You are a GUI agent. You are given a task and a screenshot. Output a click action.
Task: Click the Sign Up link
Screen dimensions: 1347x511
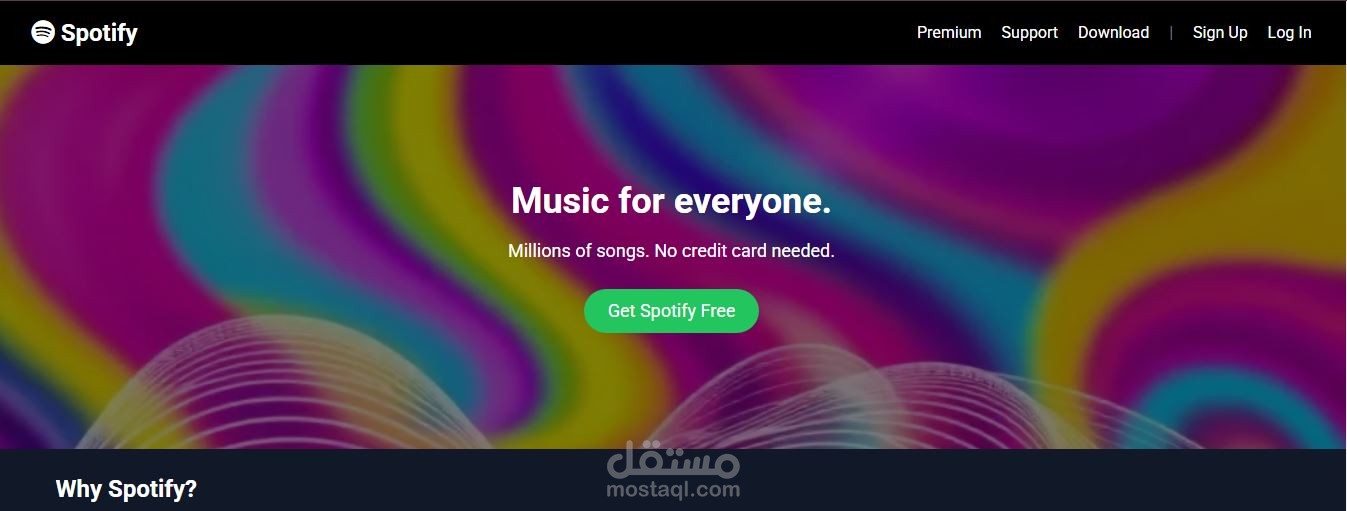point(1220,32)
